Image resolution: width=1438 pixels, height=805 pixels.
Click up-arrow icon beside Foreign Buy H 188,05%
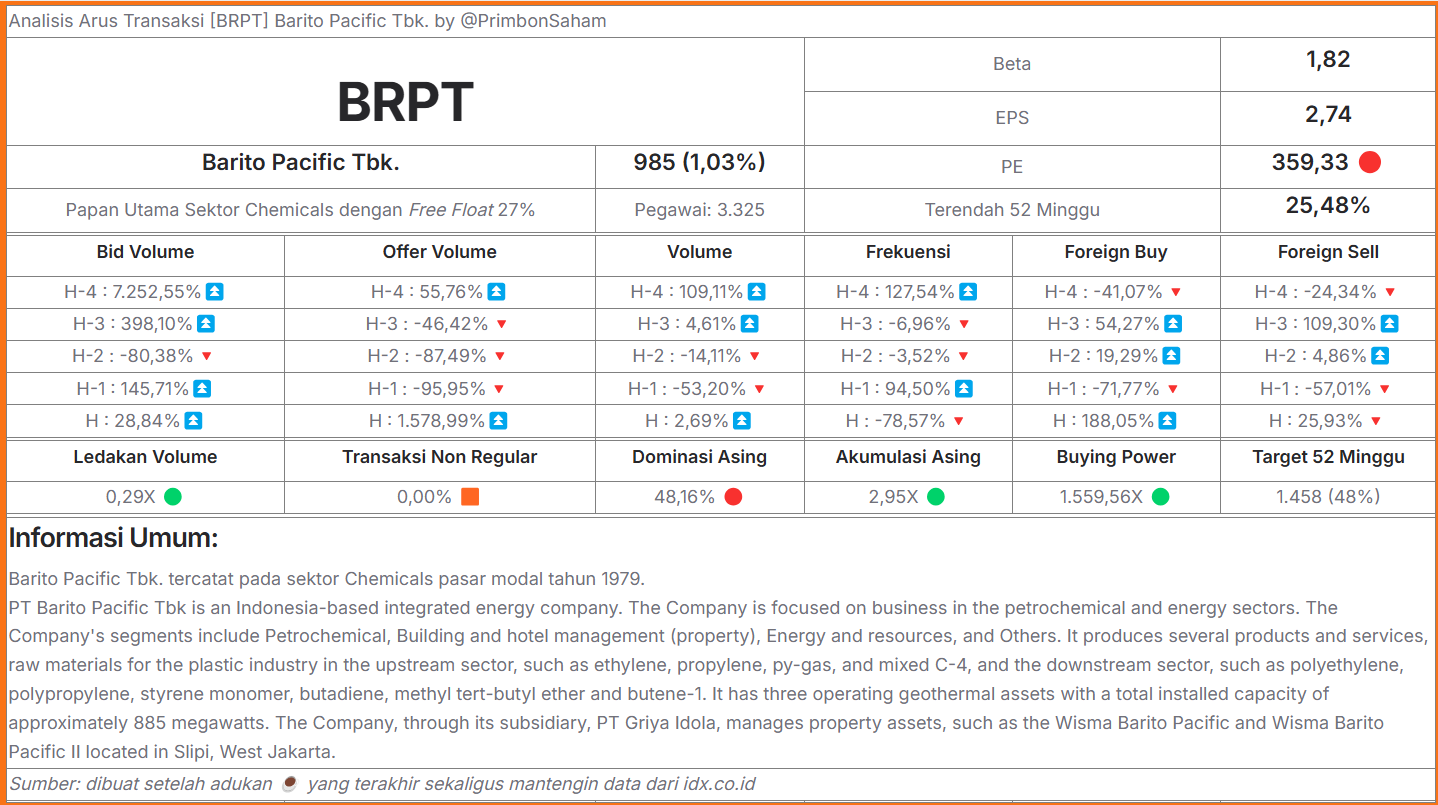(1168, 421)
